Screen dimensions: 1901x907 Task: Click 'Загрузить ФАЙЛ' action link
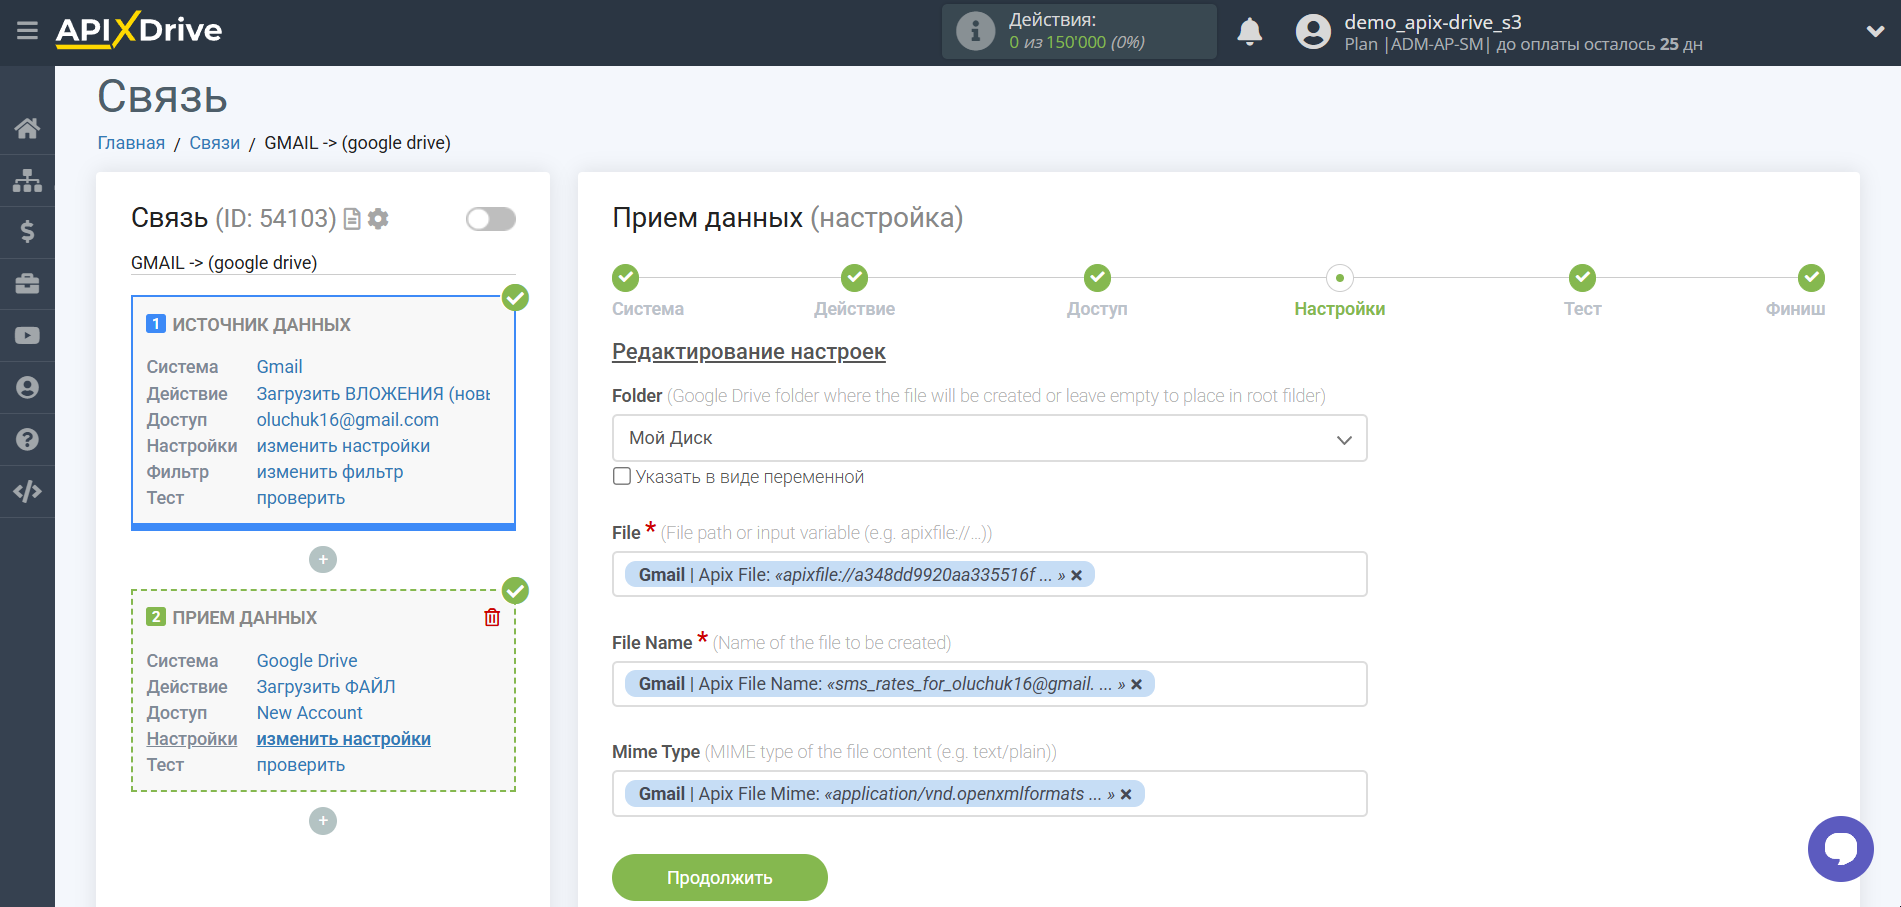click(326, 687)
